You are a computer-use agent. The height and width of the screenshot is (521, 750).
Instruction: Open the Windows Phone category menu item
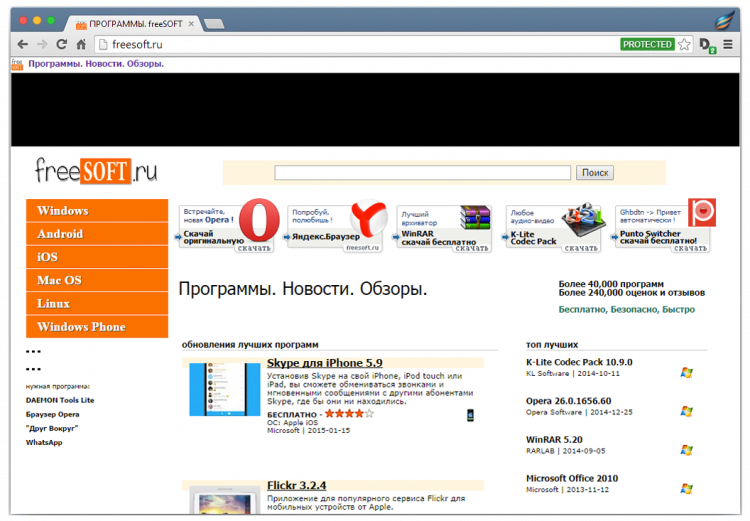coord(97,327)
